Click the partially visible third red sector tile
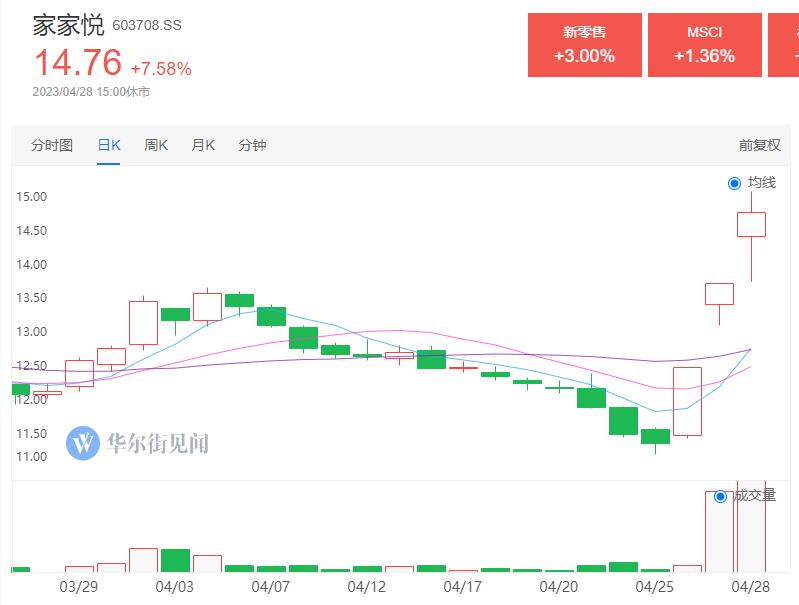Screen dimensions: 799x605 click(x=784, y=45)
